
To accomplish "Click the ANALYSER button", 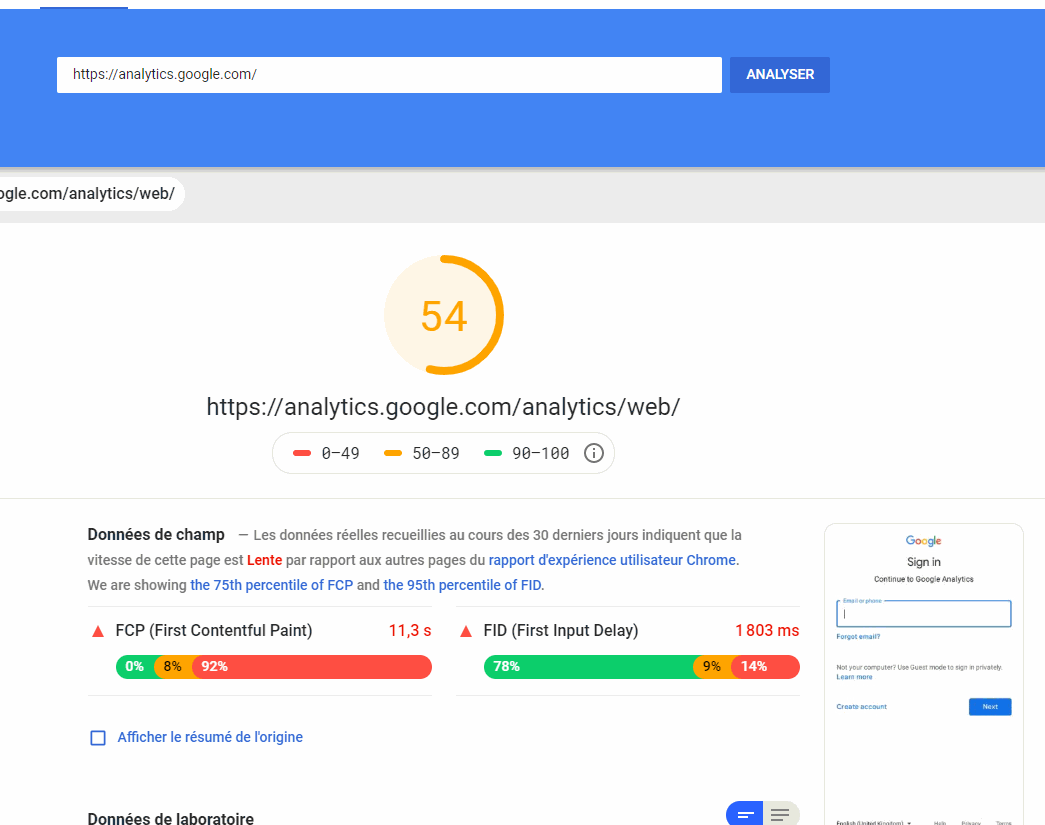I will (779, 74).
